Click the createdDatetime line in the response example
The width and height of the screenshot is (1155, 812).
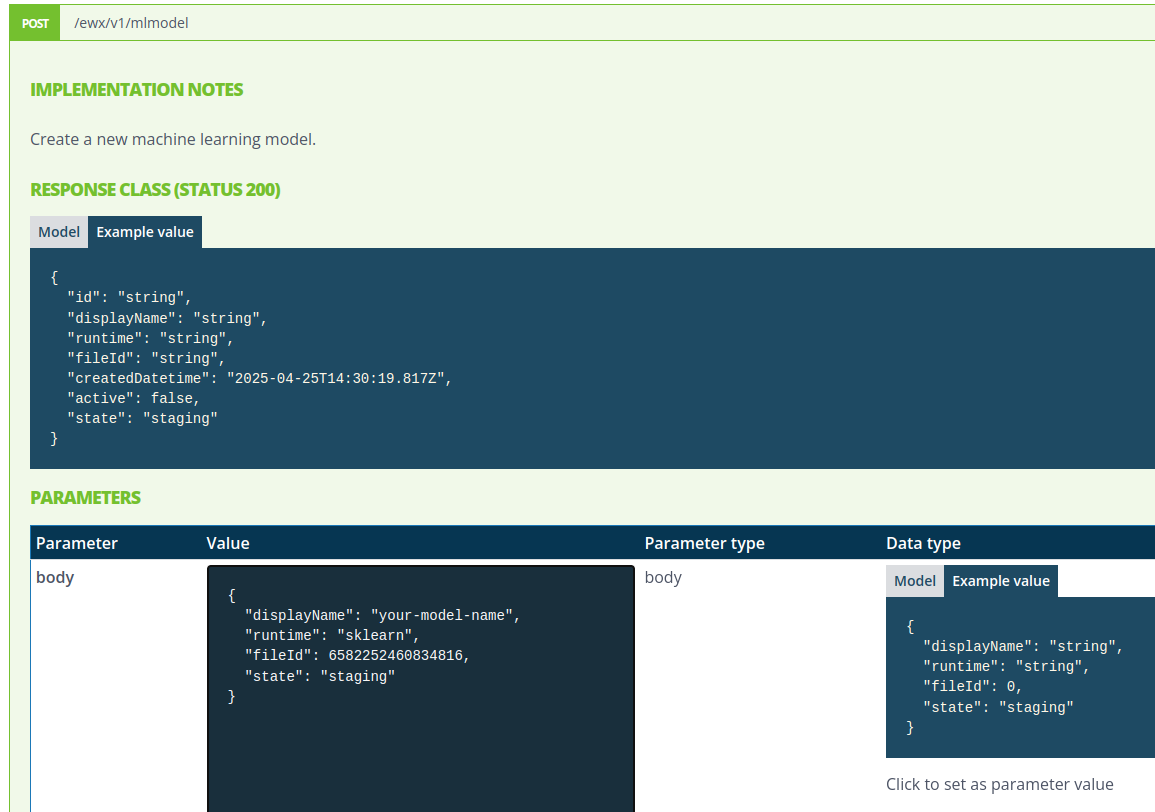260,379
